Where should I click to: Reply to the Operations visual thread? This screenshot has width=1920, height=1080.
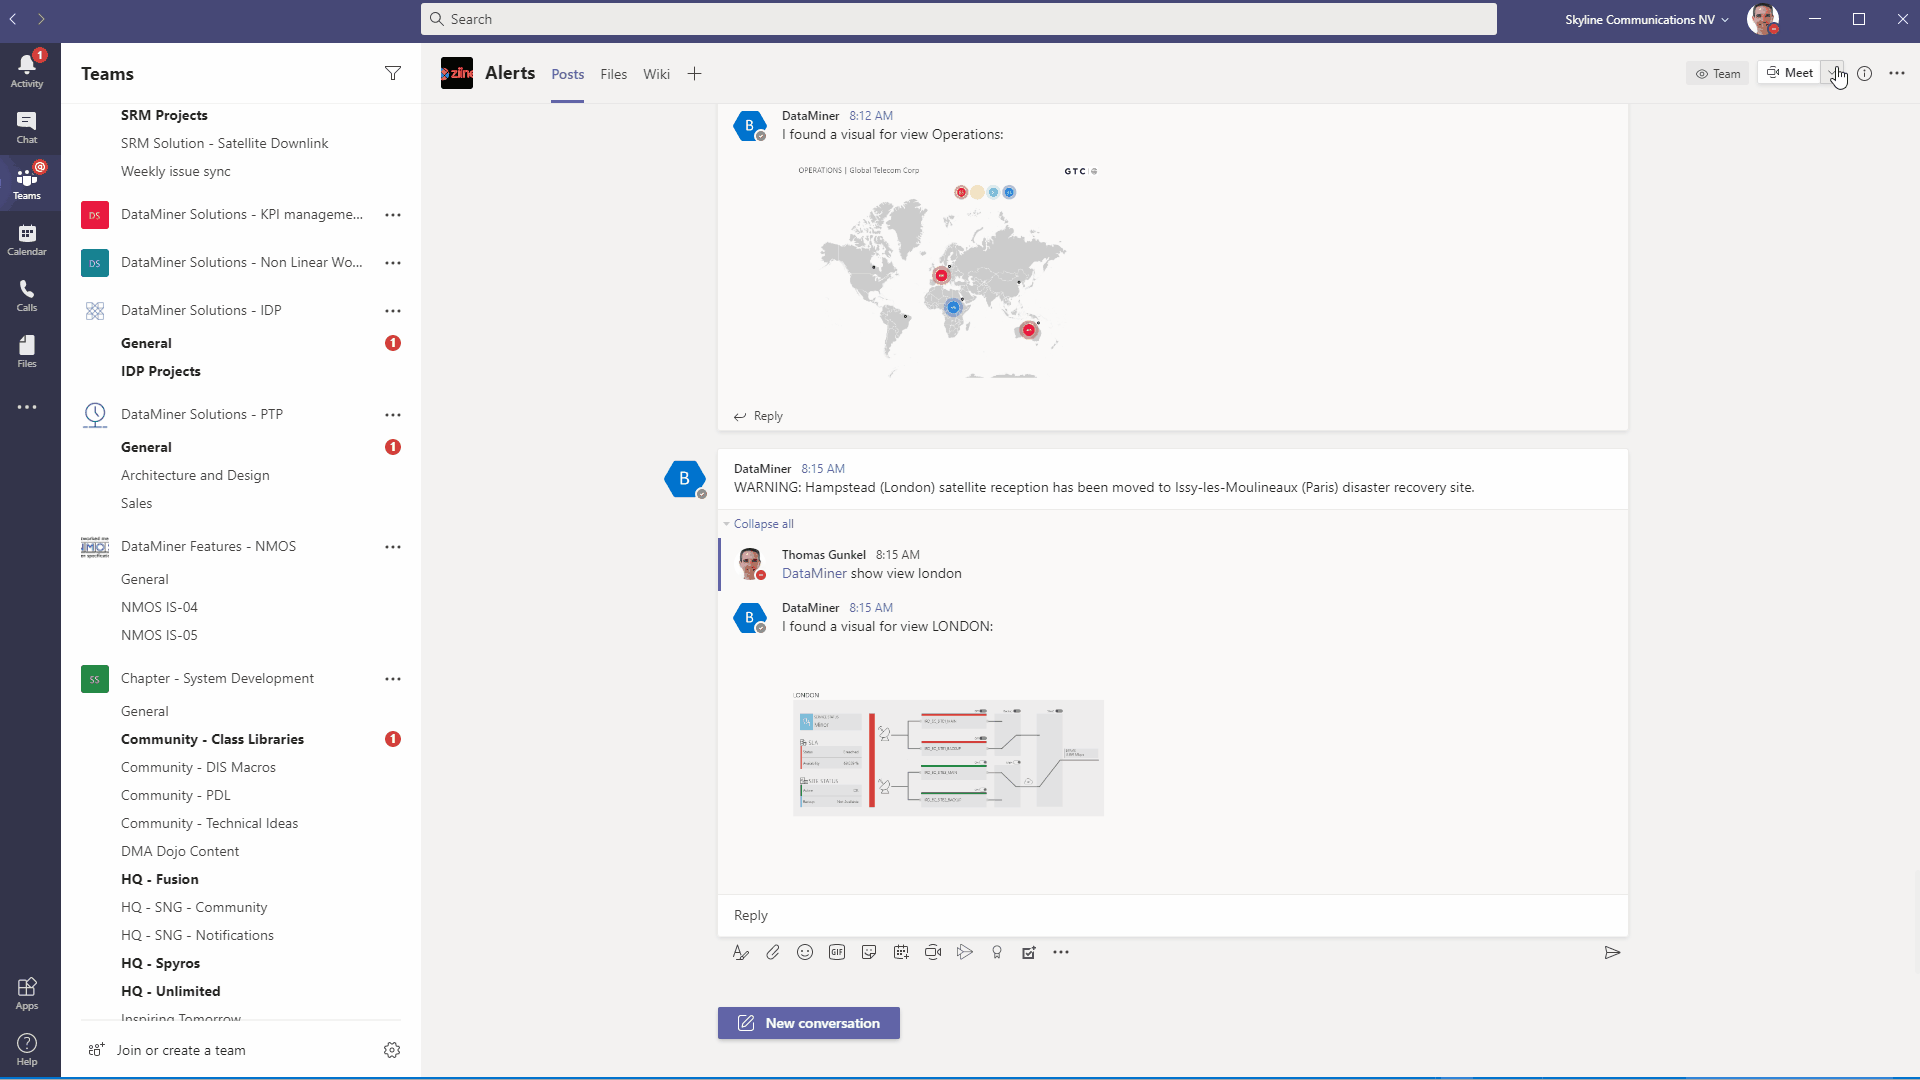tap(758, 416)
